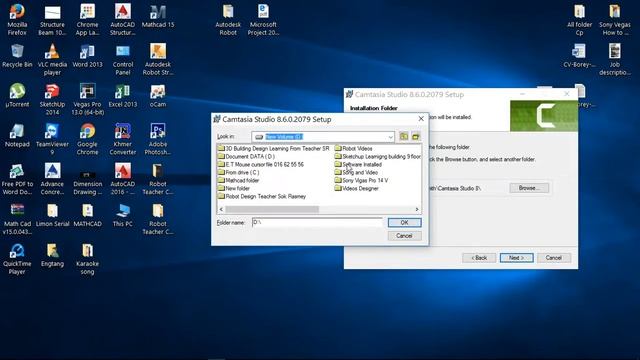The height and width of the screenshot is (360, 640).
Task: Launch Vegas Pro 13.0 desktop icon
Action: tap(87, 100)
